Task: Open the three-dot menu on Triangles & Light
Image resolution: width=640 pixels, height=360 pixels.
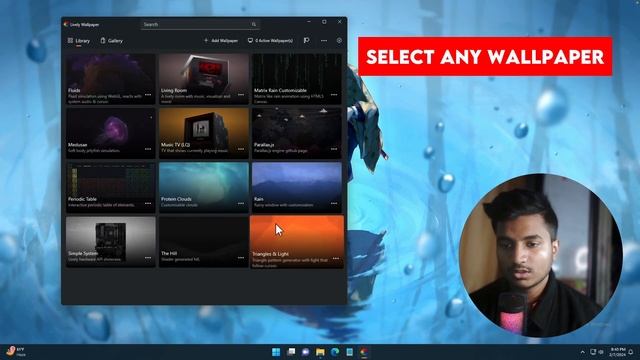Action: coord(336,258)
